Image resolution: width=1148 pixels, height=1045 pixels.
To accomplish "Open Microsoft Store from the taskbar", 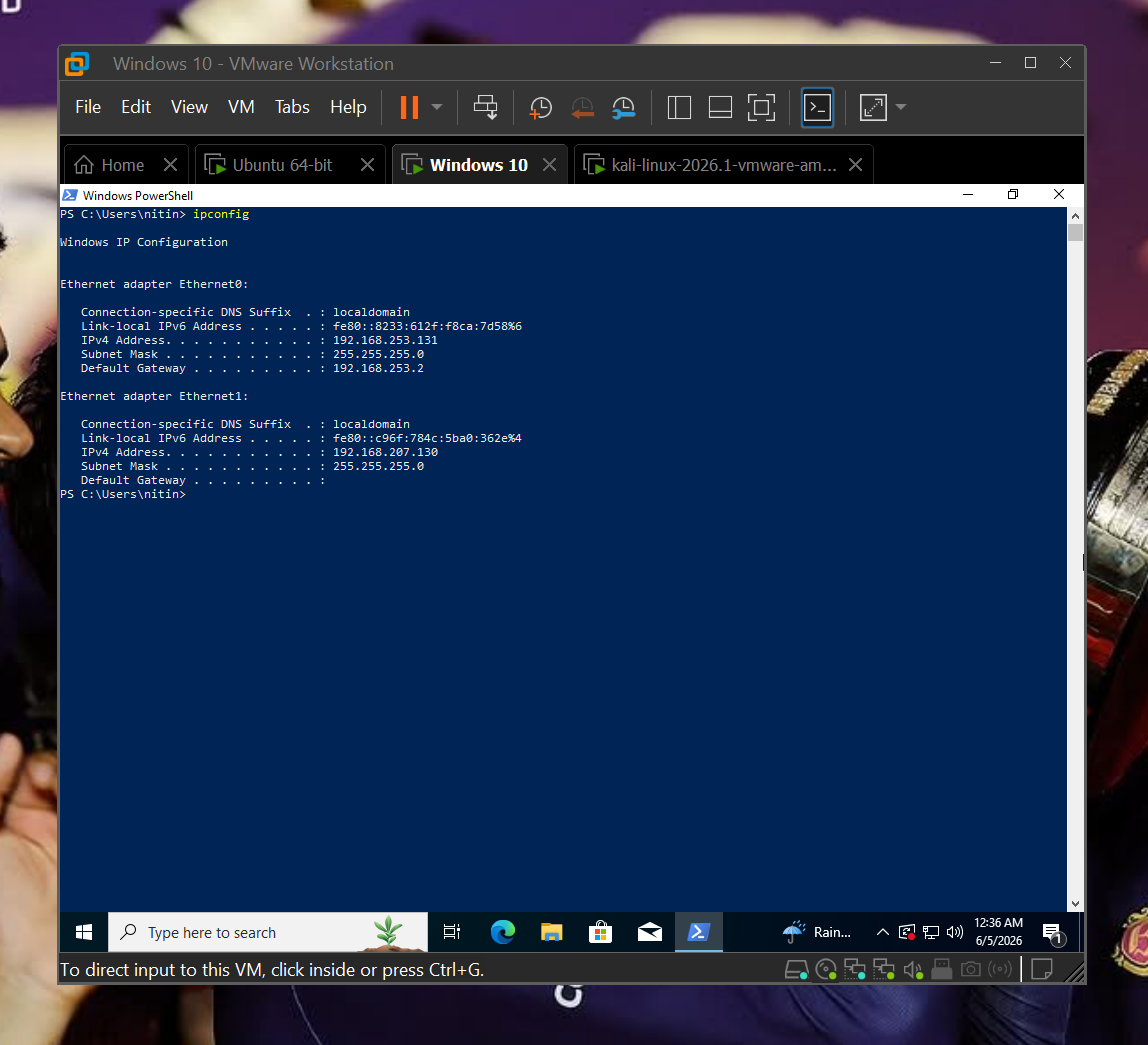I will click(600, 932).
